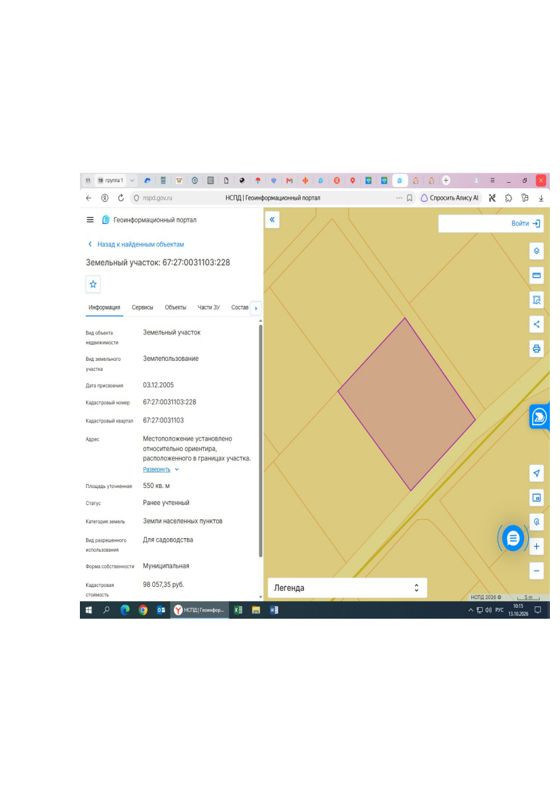Viewport: 560px width, 792px height.
Task: Open the tab group dropdown arrow beside группа 1
Action: coord(132,180)
